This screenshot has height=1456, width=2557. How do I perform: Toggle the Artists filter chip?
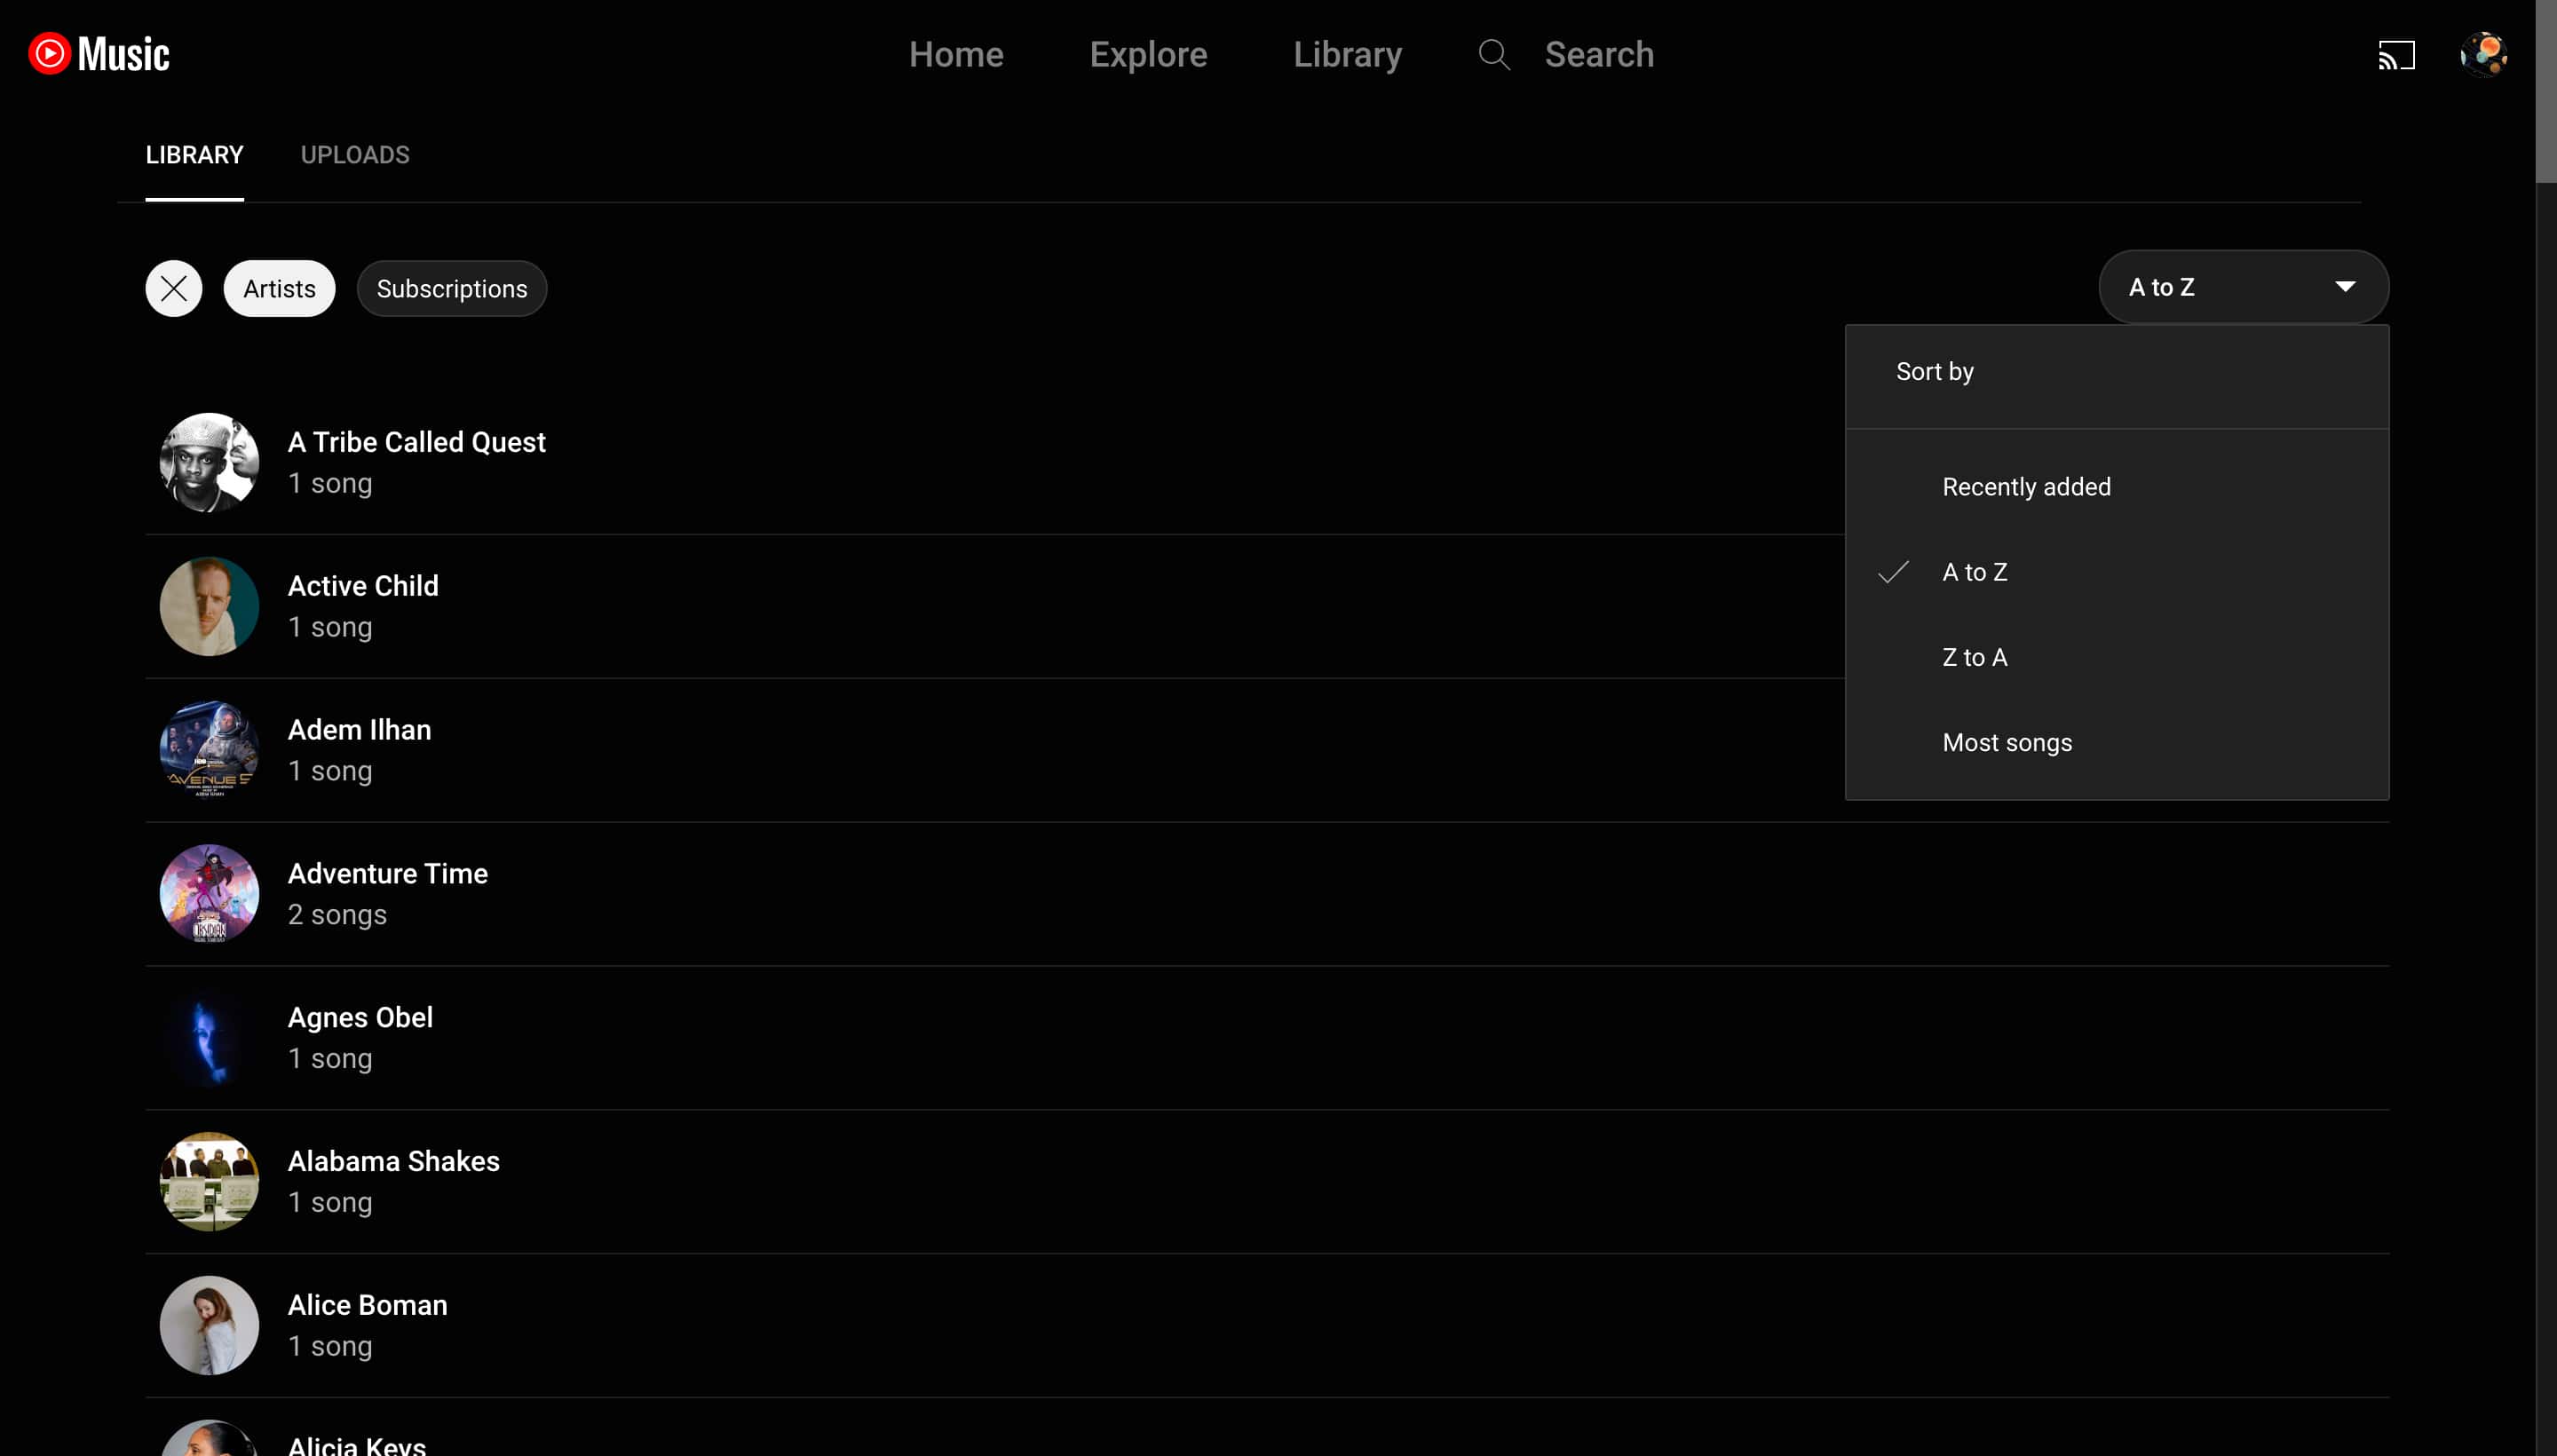279,289
